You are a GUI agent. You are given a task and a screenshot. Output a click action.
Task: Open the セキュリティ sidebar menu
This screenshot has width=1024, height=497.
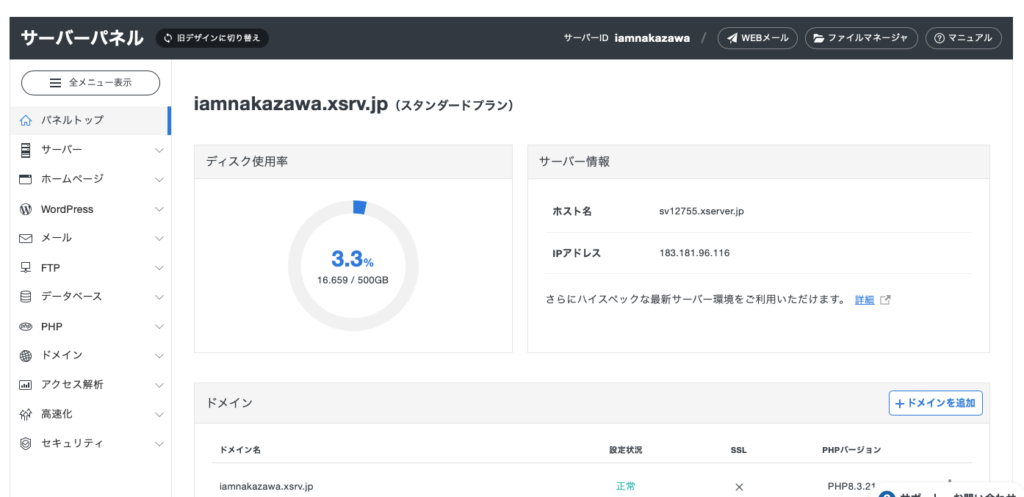pos(90,443)
